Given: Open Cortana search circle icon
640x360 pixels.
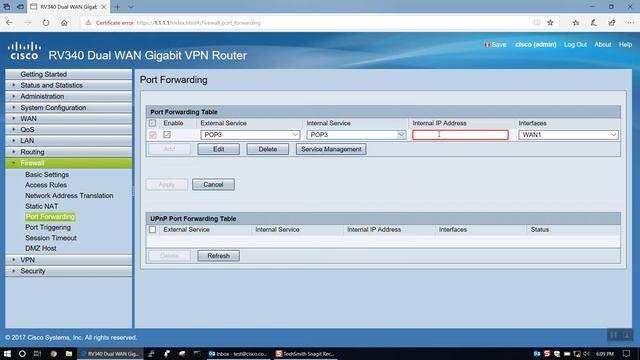Looking at the screenshot, I should tap(22, 354).
